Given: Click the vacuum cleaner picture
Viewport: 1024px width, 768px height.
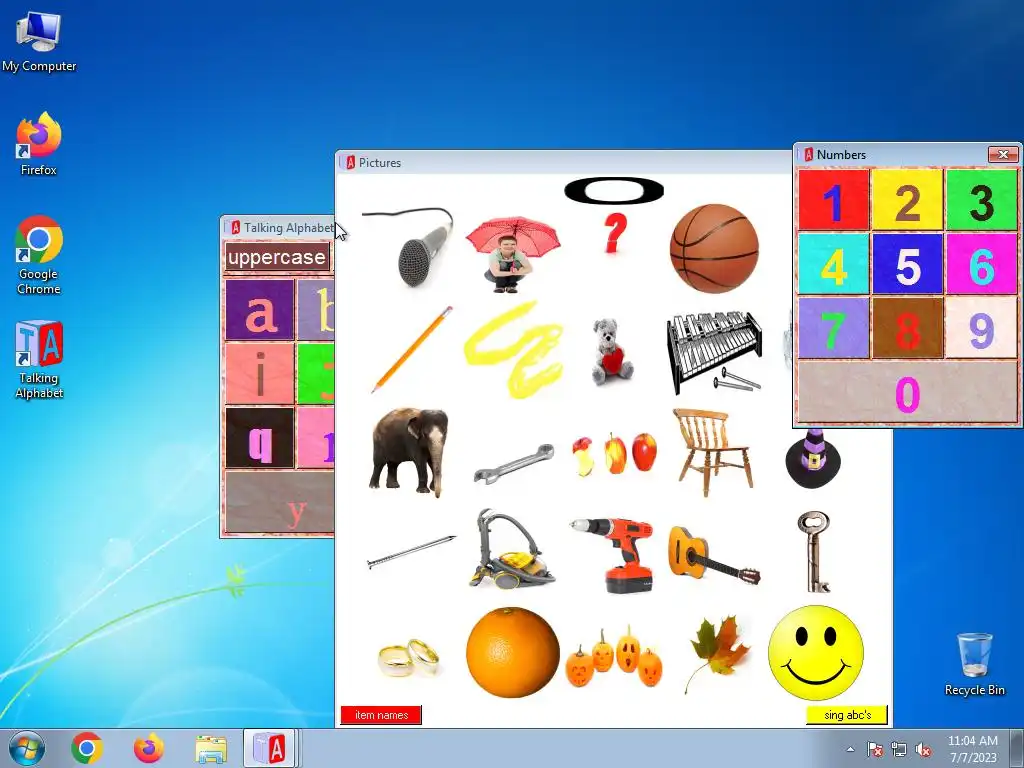Looking at the screenshot, I should [x=511, y=549].
